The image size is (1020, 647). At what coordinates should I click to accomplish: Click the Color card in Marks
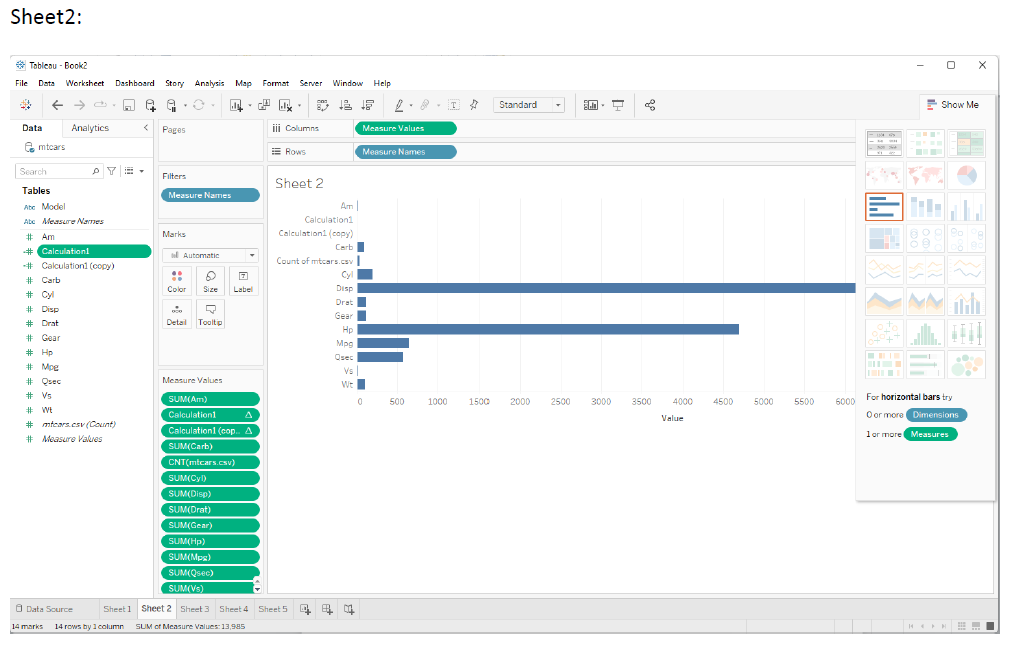[176, 281]
